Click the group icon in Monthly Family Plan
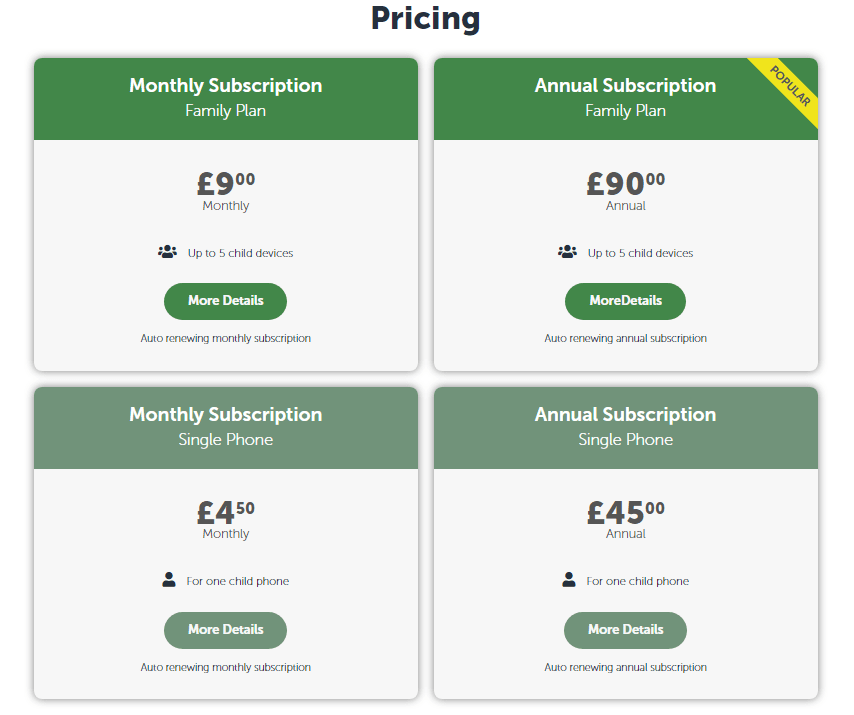This screenshot has height=715, width=854. tap(167, 252)
